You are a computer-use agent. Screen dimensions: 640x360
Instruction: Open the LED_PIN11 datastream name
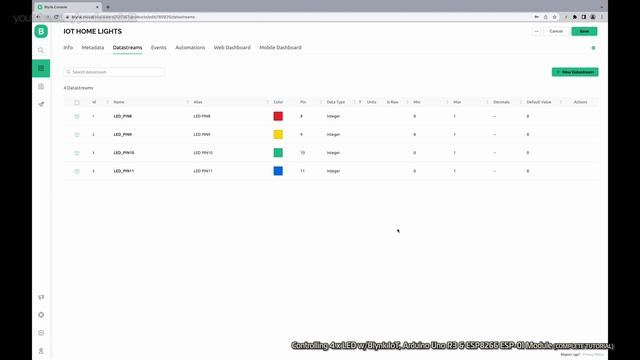[124, 171]
